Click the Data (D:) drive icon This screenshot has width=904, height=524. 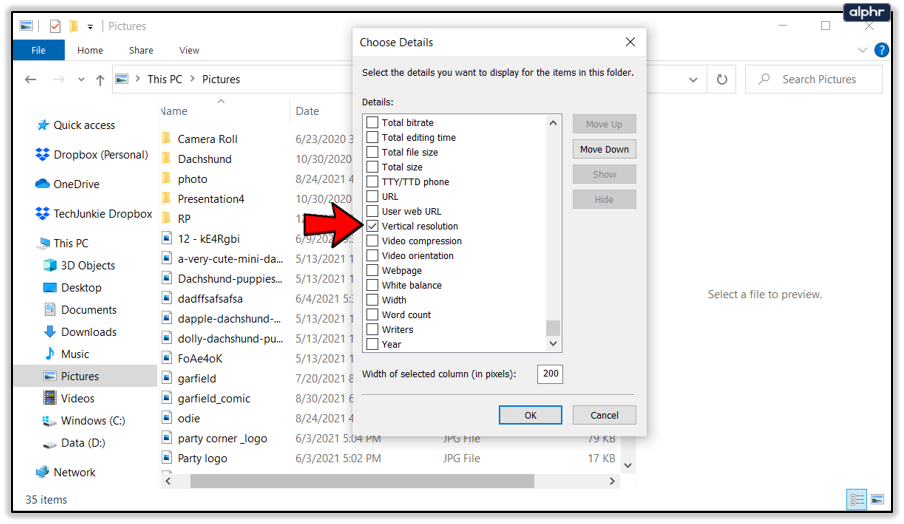point(50,443)
